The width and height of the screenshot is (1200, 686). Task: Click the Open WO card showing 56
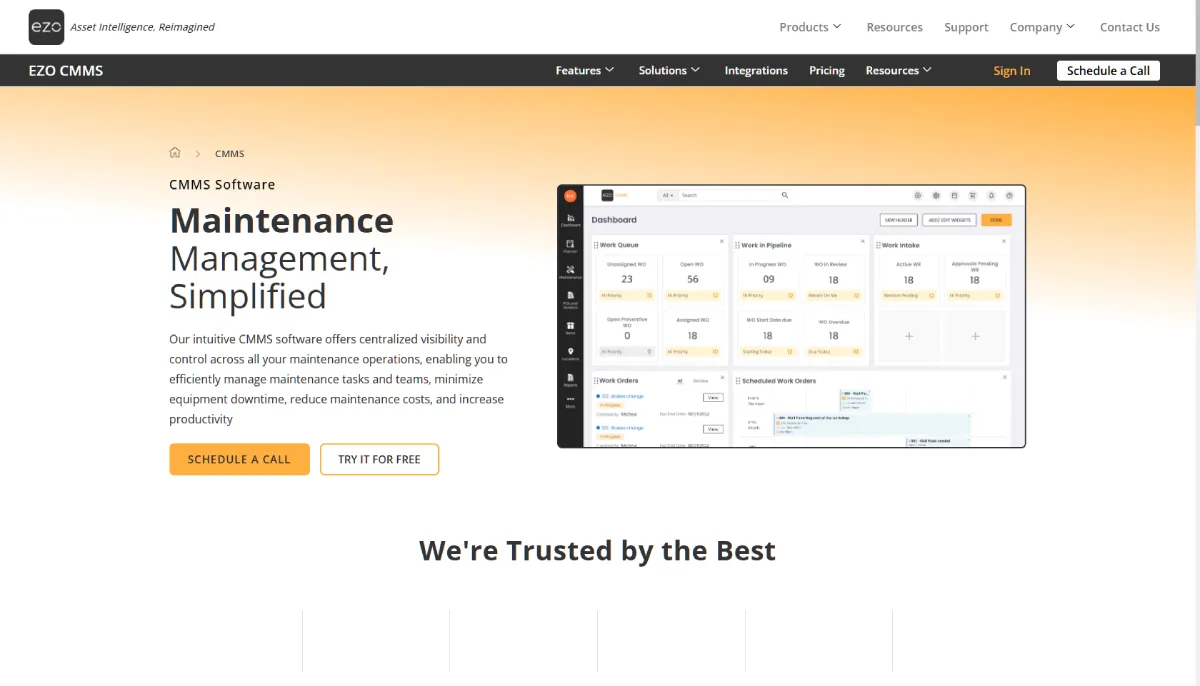point(692,279)
